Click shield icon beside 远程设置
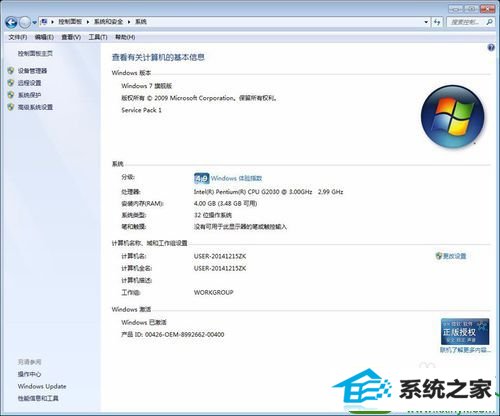 pos(11,83)
